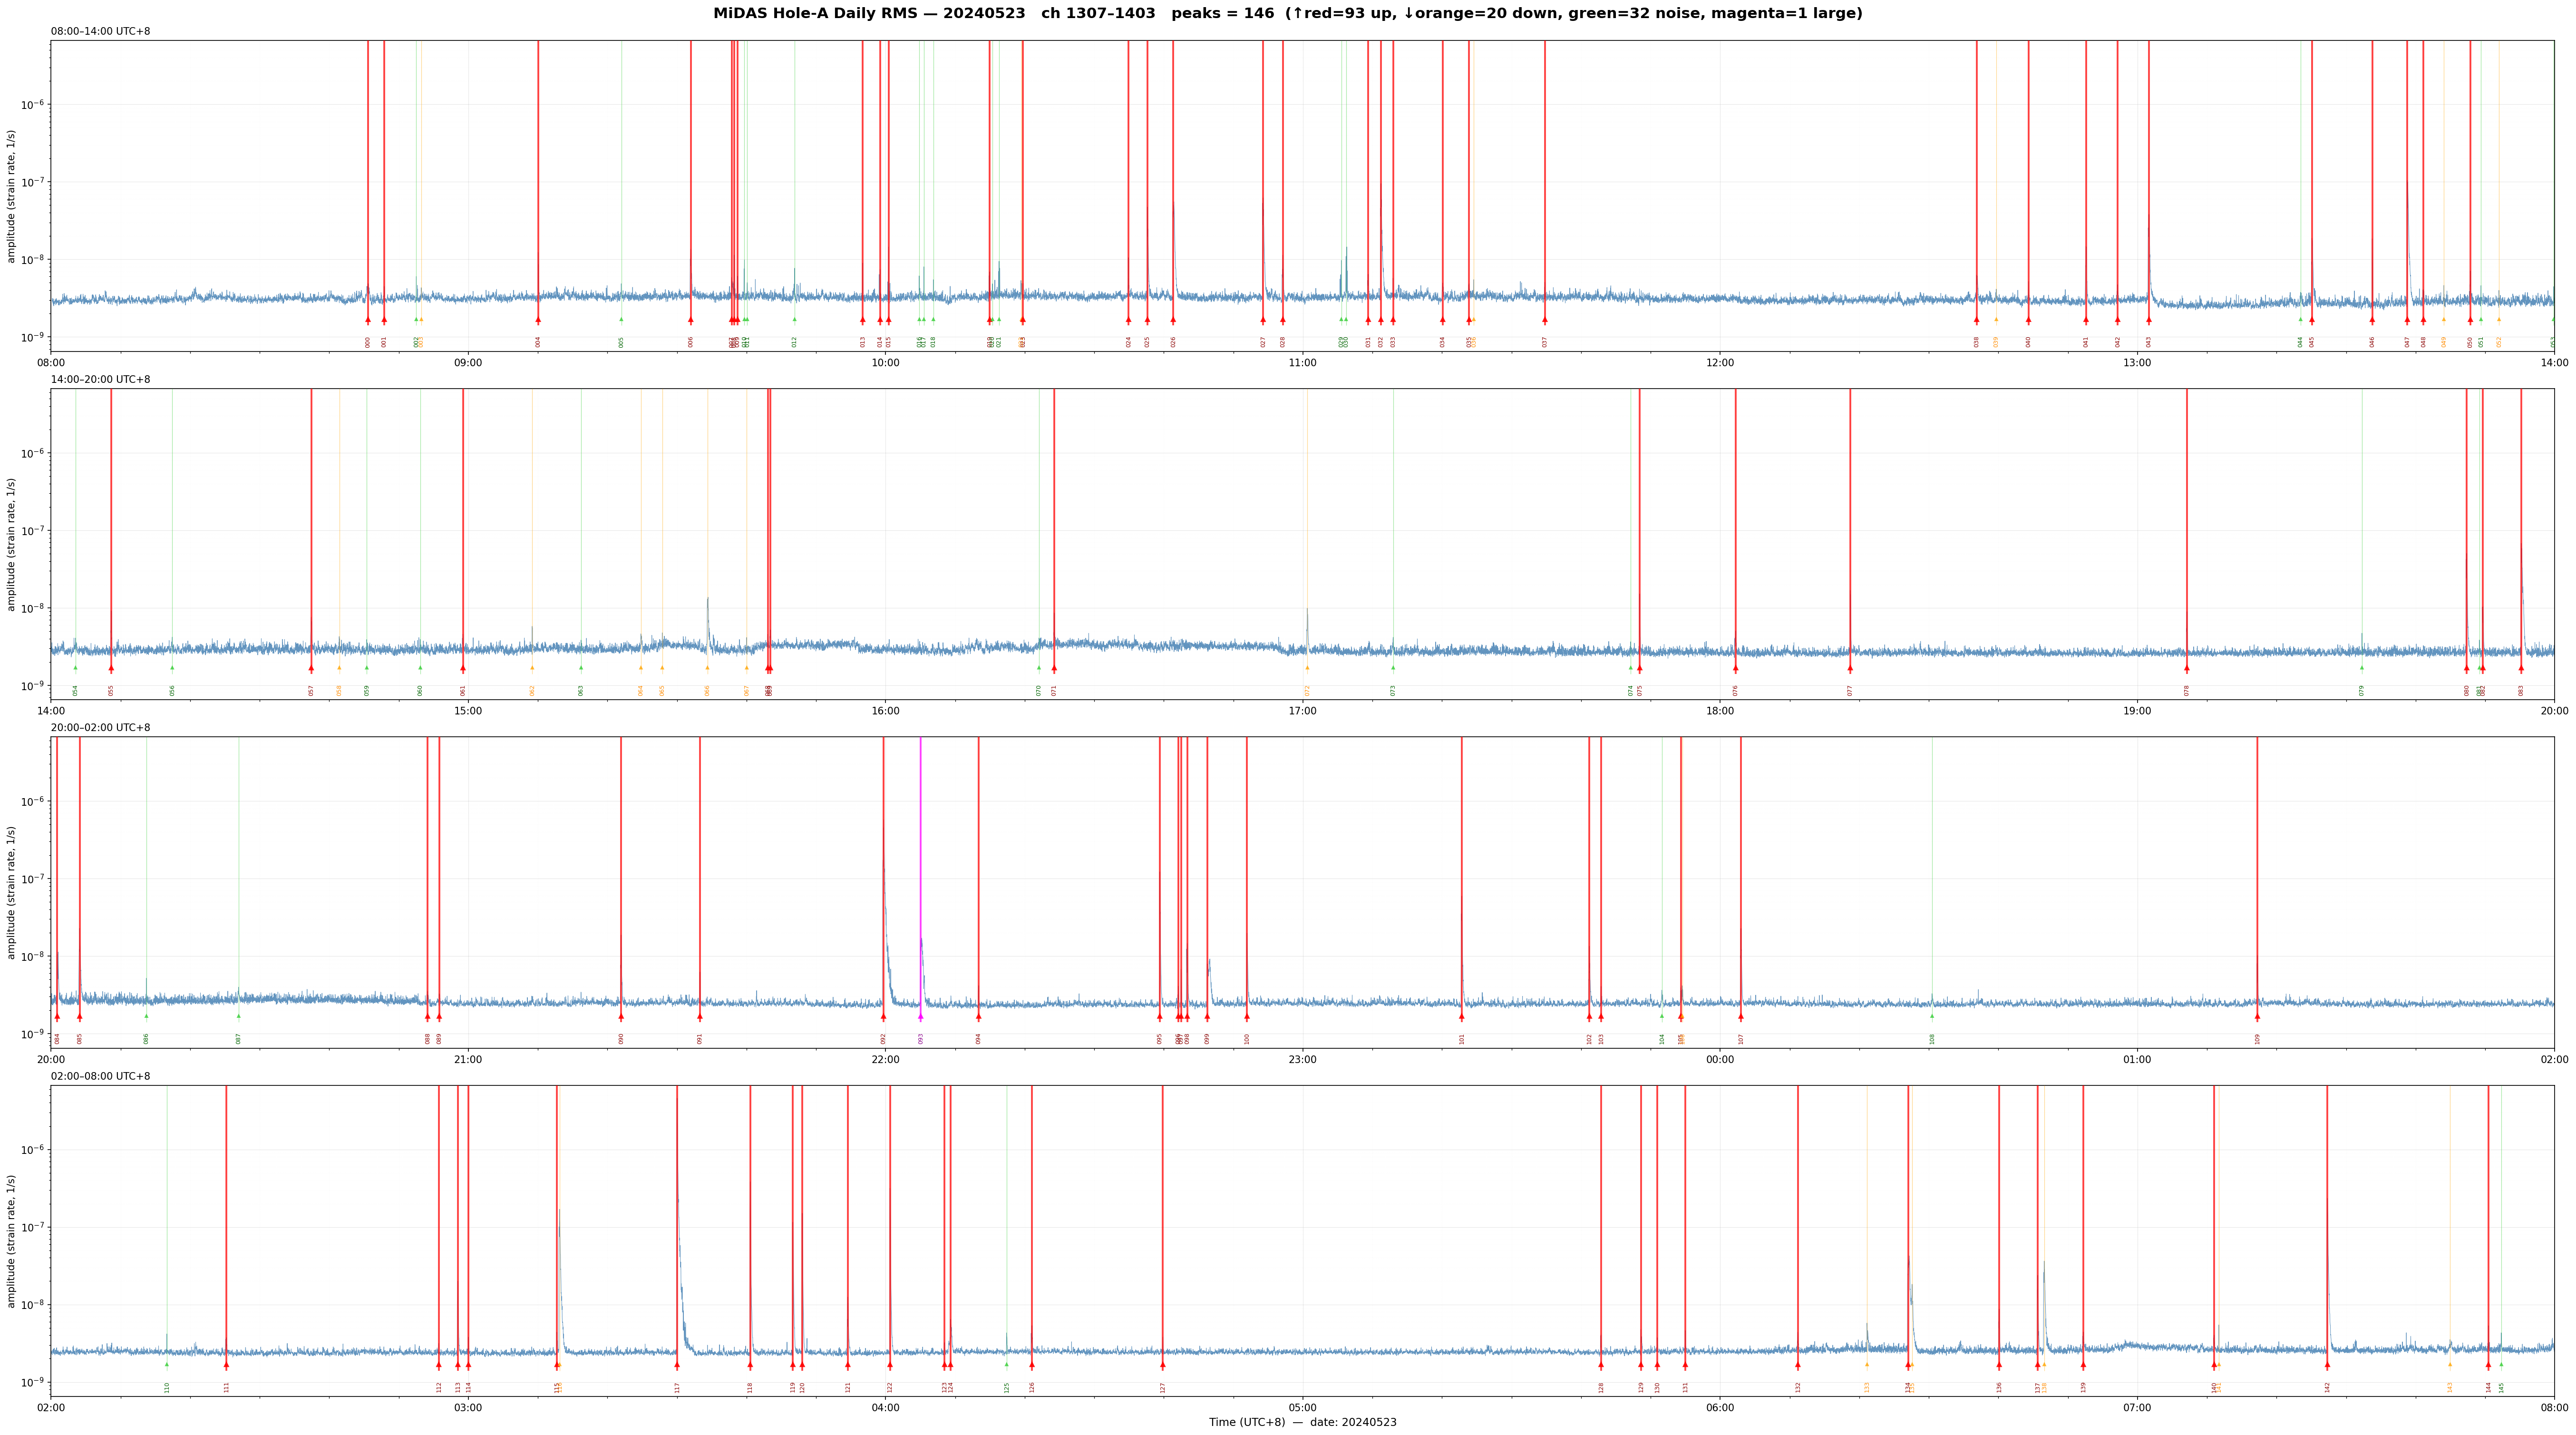Click peak number label '111'
Screen dimensions: 2576x1435
(226, 1387)
